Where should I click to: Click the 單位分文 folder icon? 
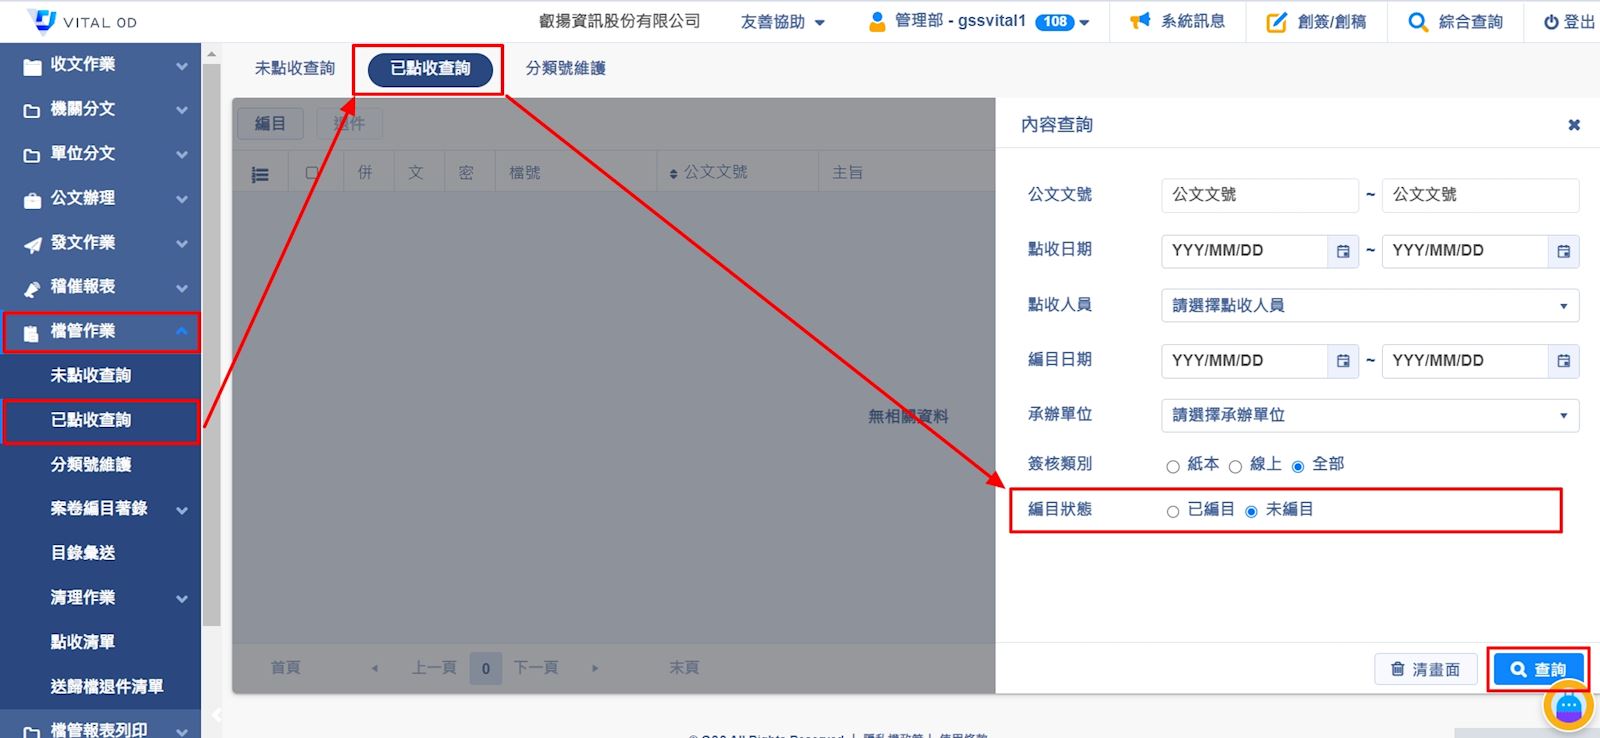coord(32,155)
